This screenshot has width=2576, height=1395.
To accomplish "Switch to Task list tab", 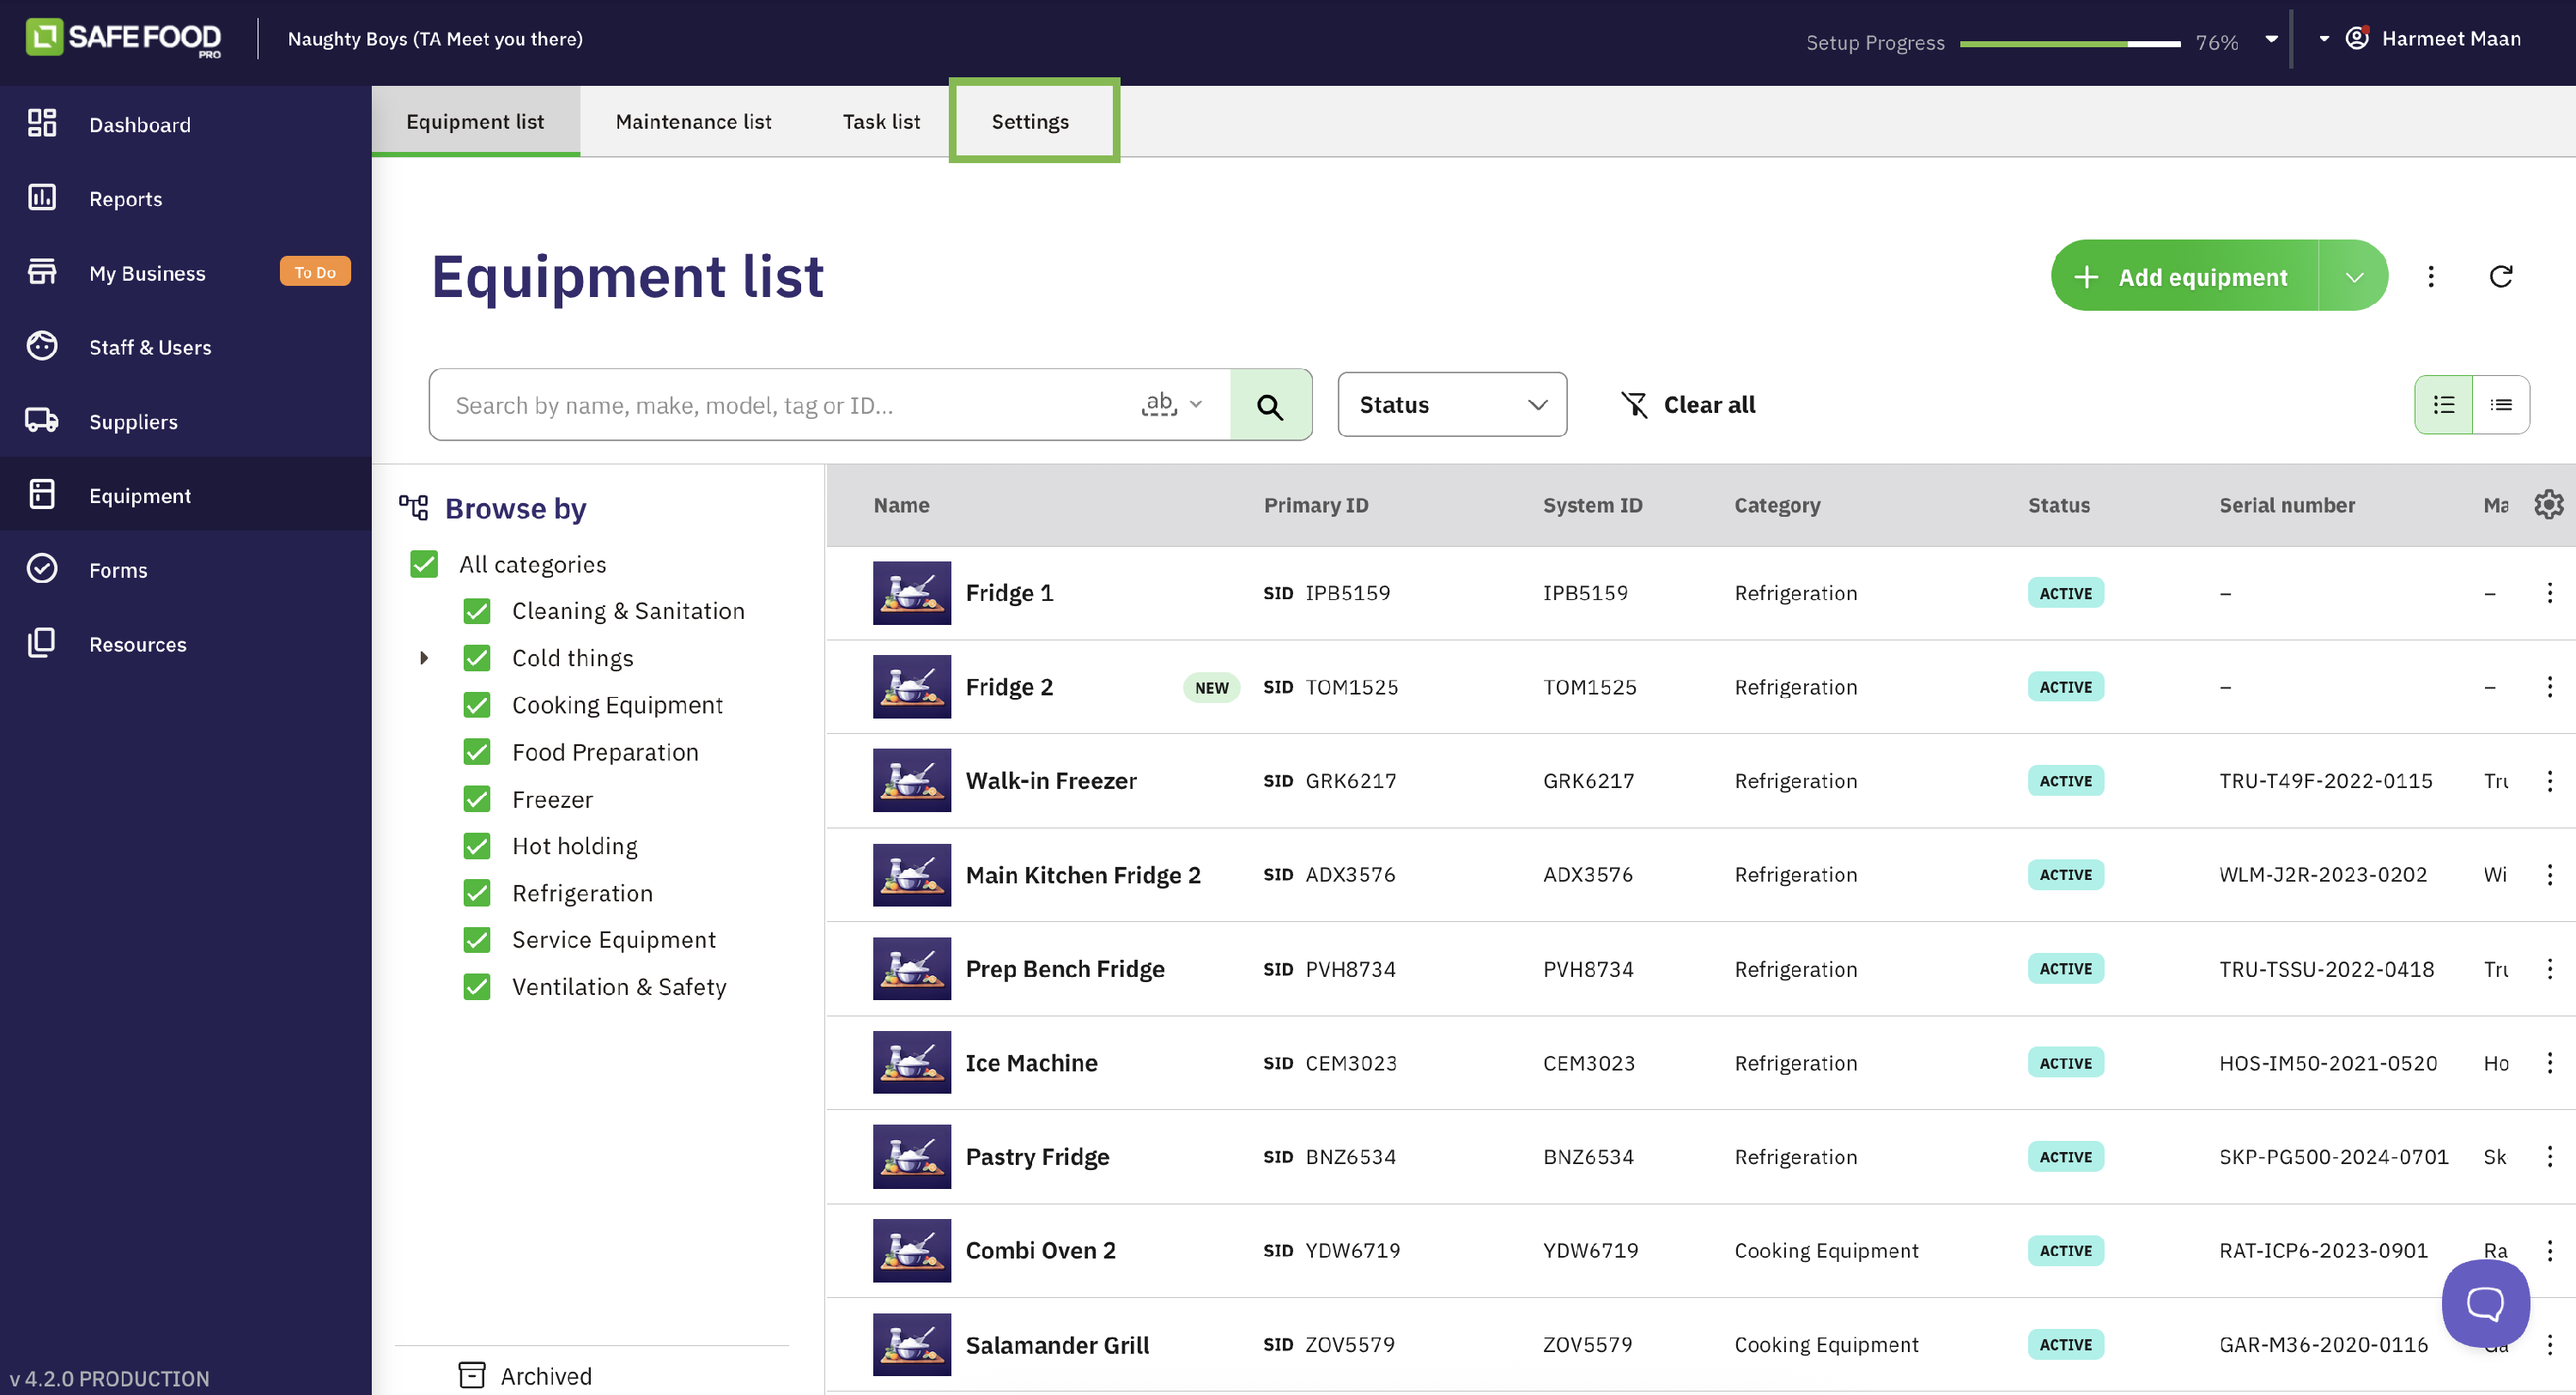I will coord(881,121).
